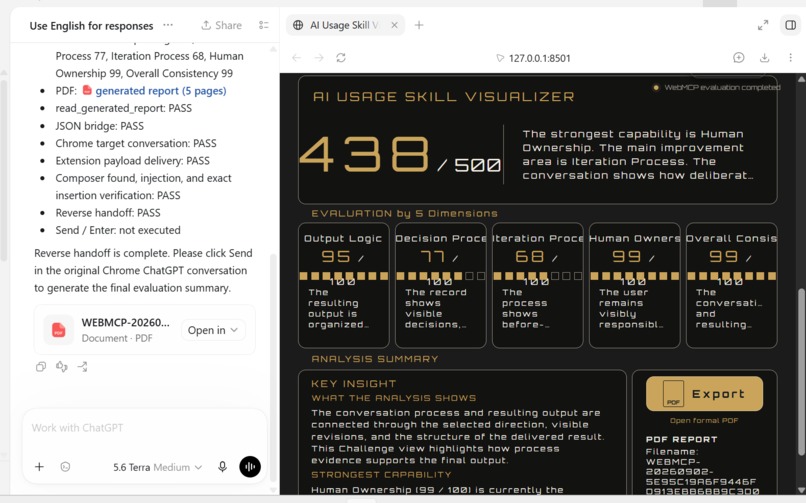This screenshot has width=806, height=503.
Task: Select the Decision Process score card
Action: [441, 285]
